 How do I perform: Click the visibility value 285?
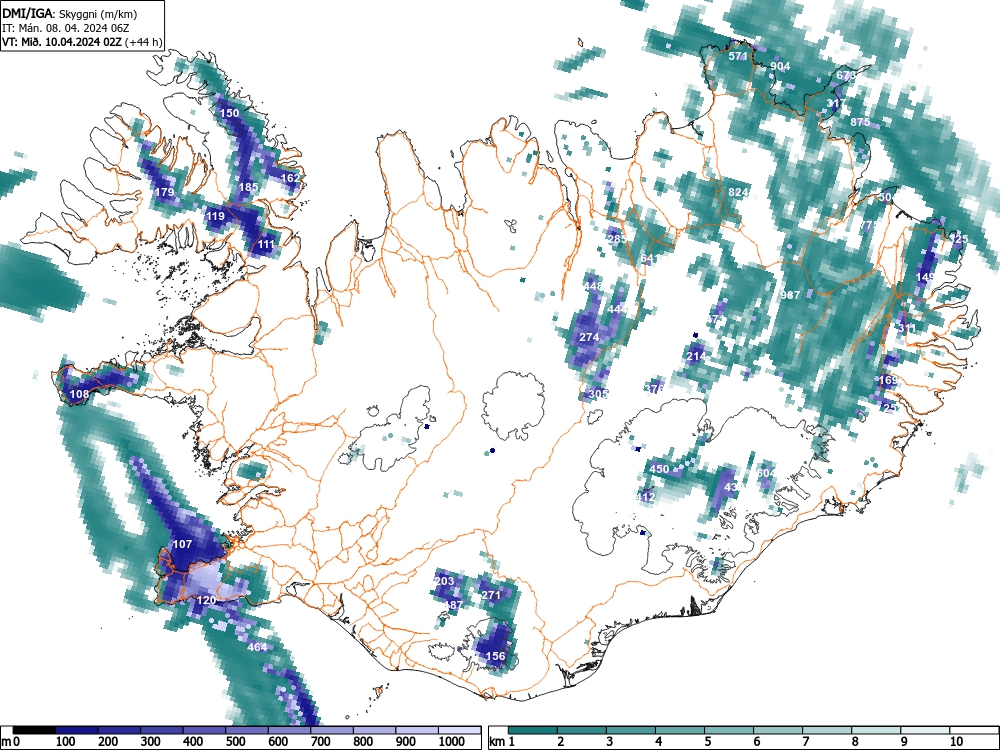point(617,239)
